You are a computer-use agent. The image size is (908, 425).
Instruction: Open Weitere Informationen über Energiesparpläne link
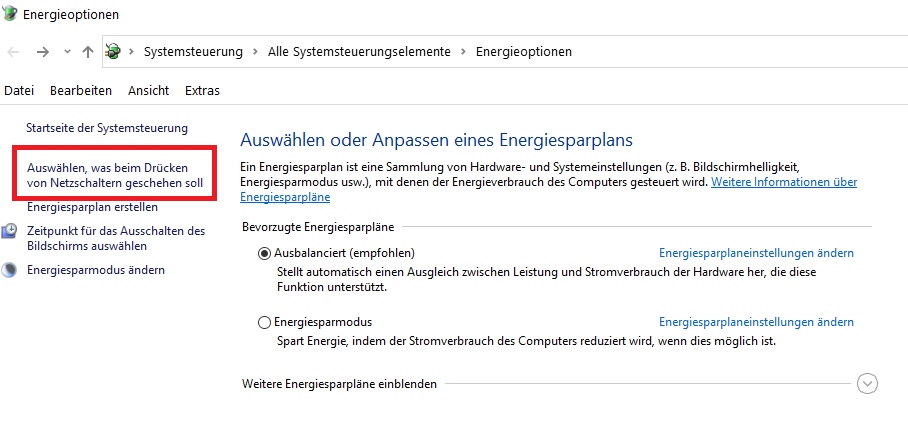(x=783, y=183)
